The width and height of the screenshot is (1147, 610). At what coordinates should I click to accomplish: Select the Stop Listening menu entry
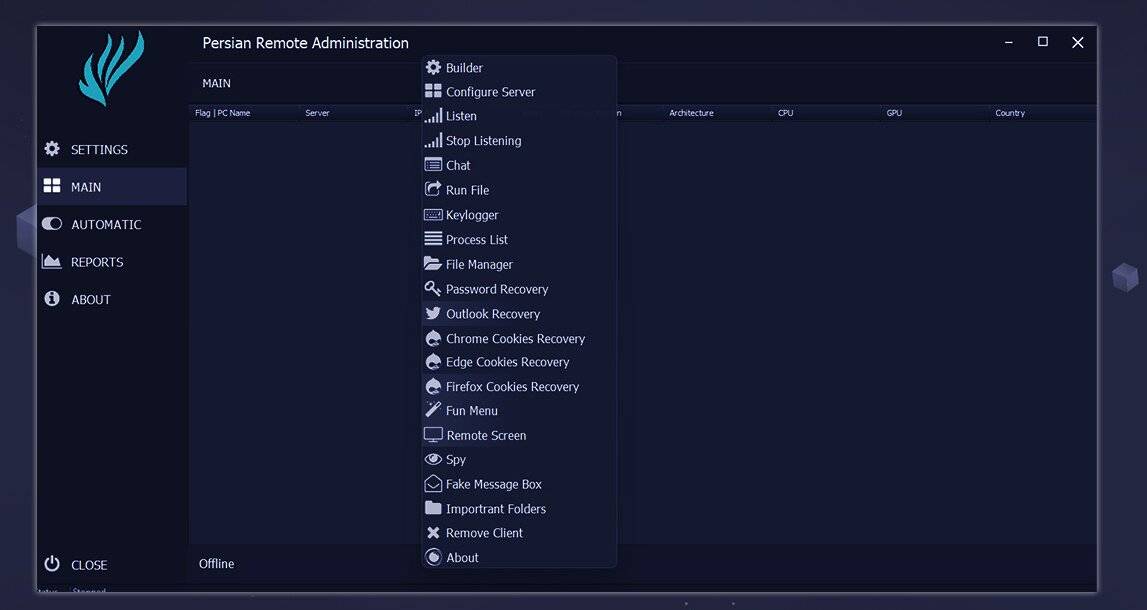pos(519,140)
